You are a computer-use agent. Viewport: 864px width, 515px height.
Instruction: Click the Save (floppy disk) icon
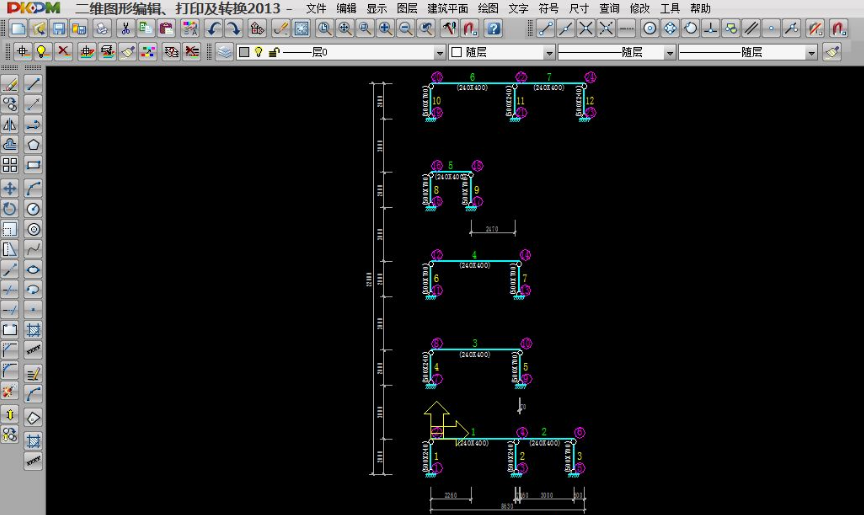pos(59,28)
